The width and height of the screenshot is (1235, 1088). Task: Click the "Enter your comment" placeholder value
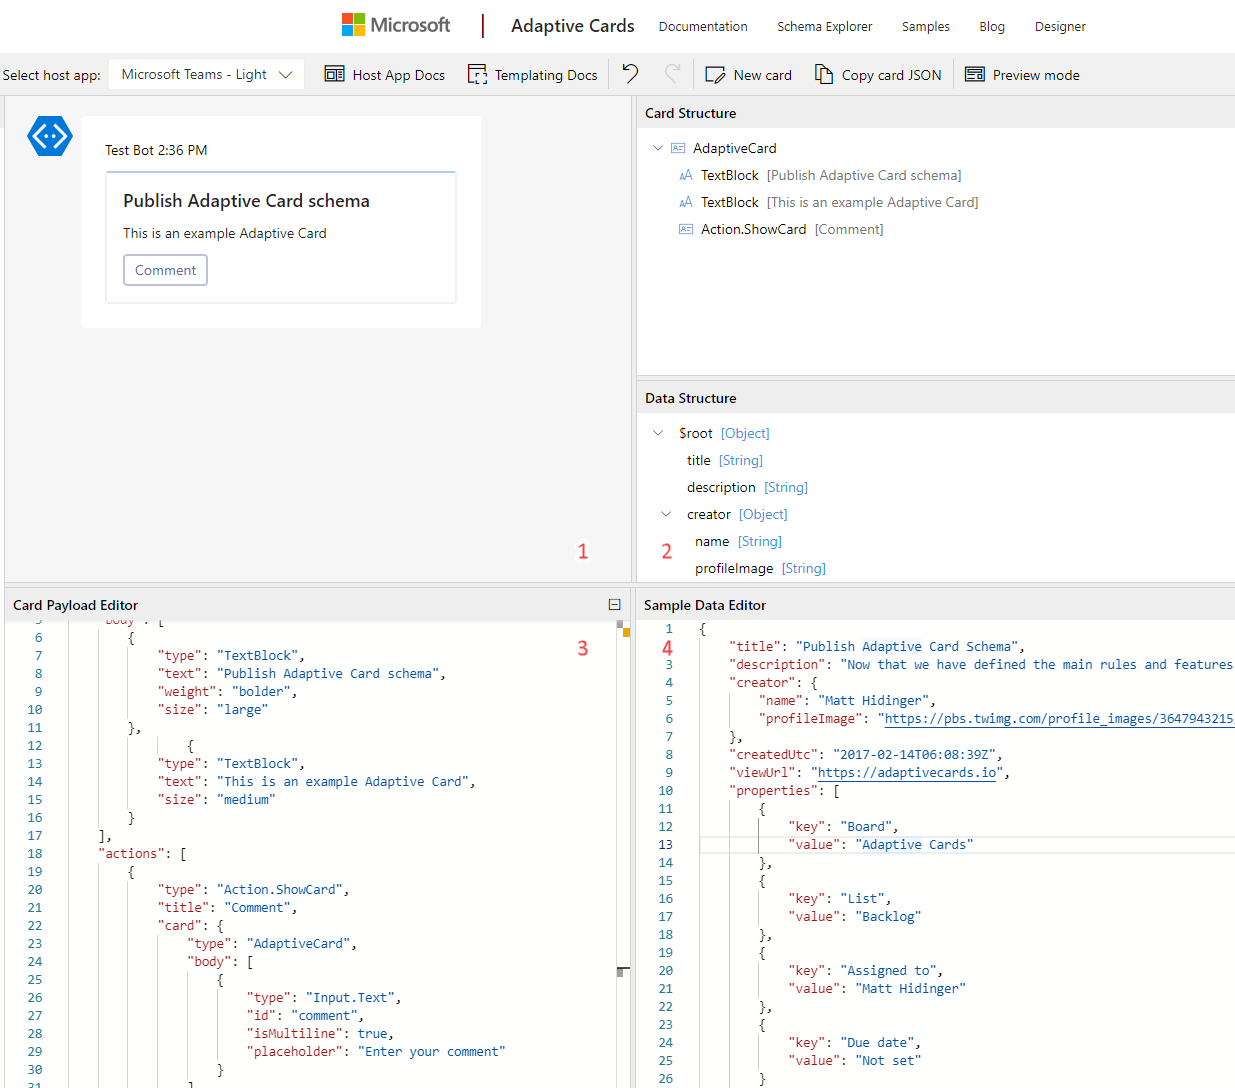click(x=431, y=1052)
